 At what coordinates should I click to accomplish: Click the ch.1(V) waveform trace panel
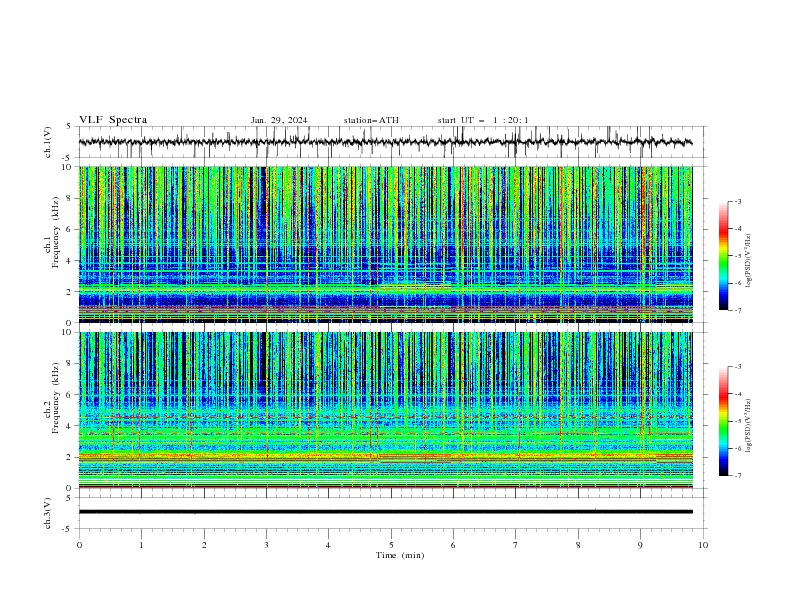pyautogui.click(x=392, y=142)
